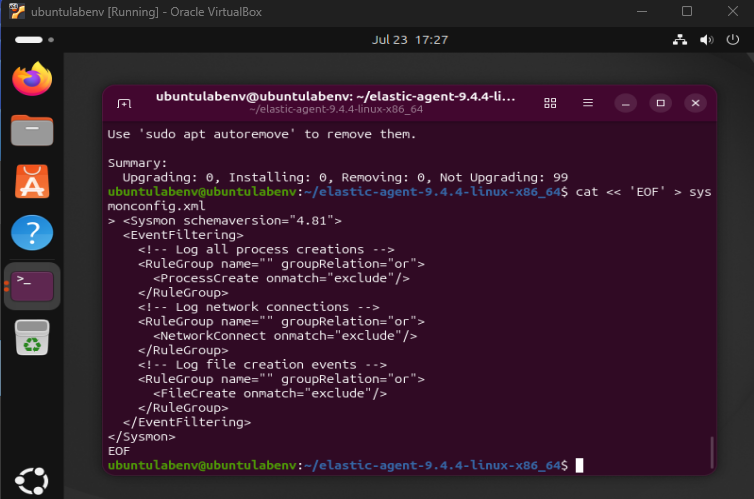This screenshot has height=499, width=754.
Task: Maximize the VirtualBox window
Action: pos(687,12)
